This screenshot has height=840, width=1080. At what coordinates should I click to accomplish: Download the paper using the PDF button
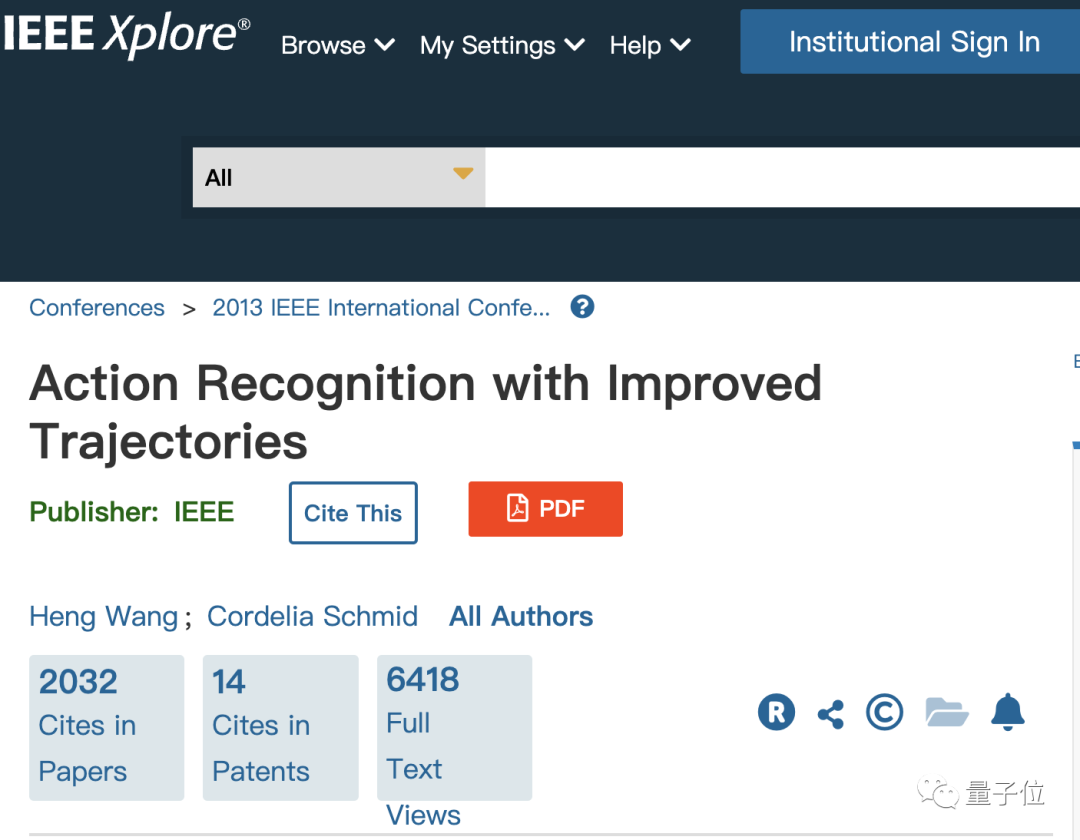point(545,509)
